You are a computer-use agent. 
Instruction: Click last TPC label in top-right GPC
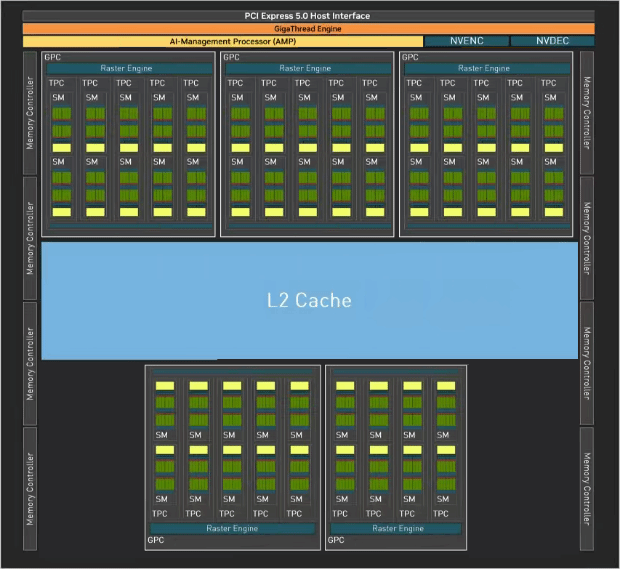pyautogui.click(x=548, y=83)
